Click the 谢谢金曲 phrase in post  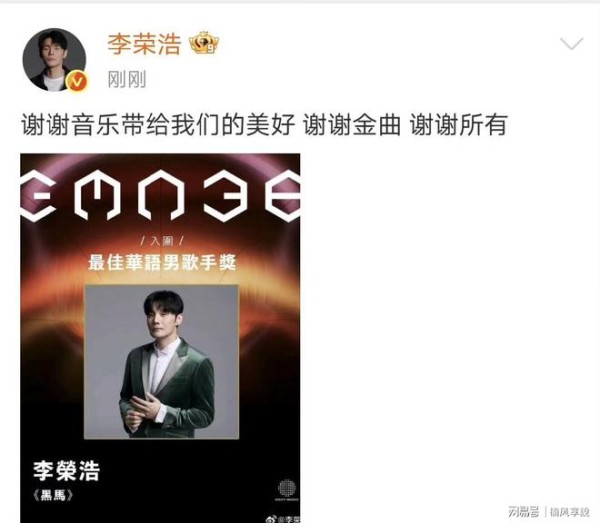click(x=352, y=125)
